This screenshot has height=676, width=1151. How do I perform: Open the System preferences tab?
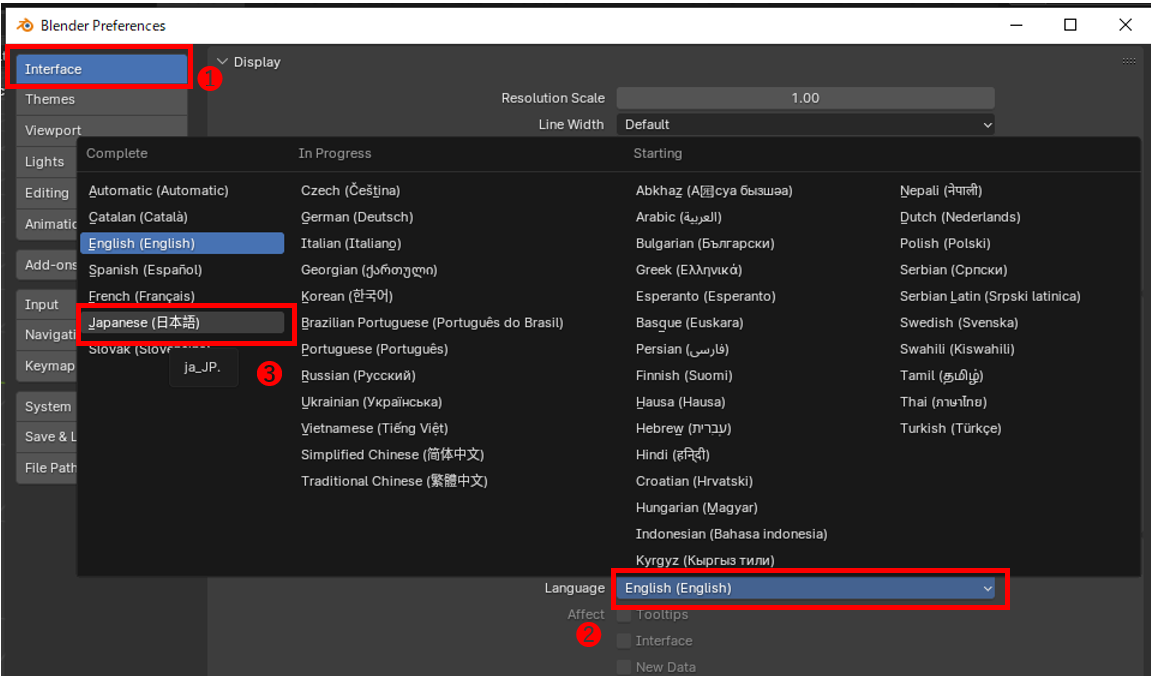47,406
